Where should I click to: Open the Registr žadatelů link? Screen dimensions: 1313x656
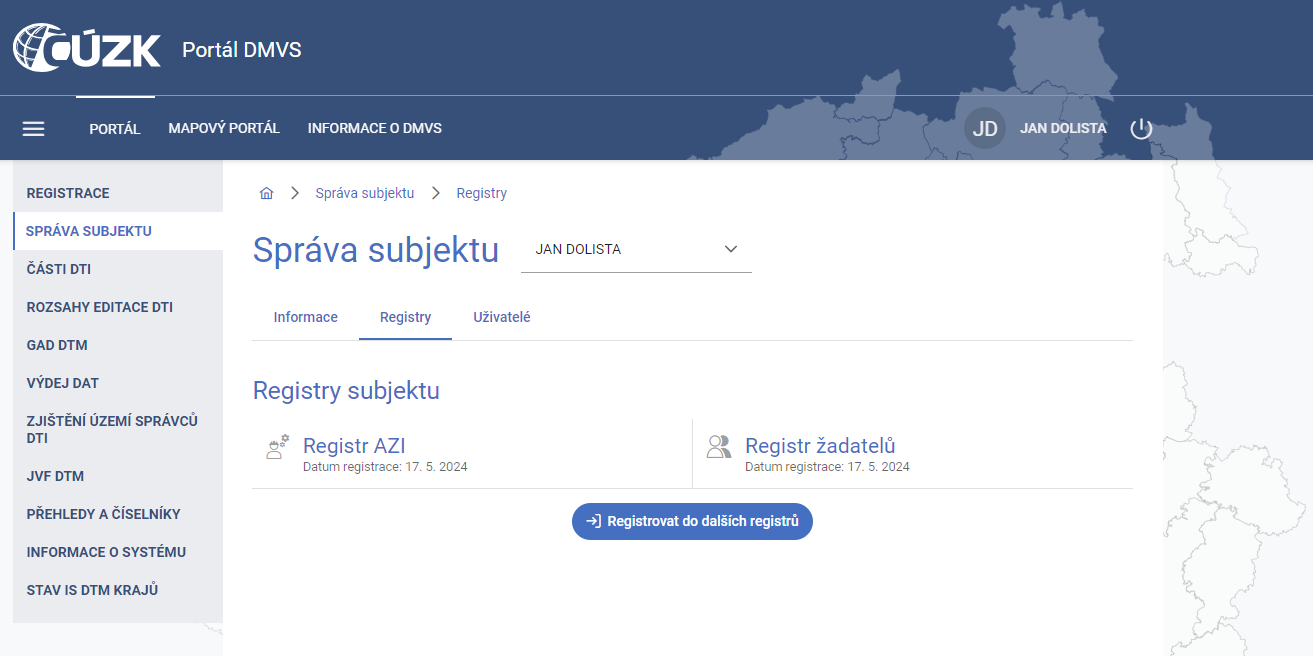pos(820,446)
